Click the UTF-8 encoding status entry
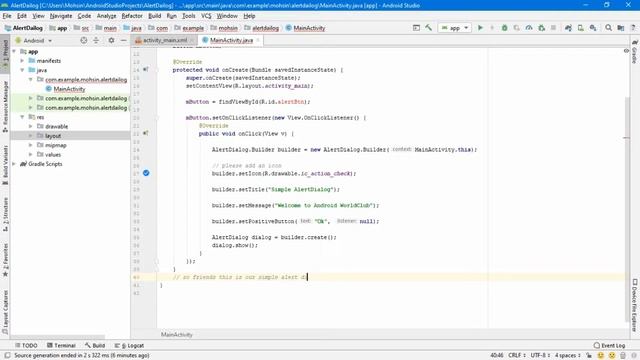Screen dimensions: 640x360 click(x=540, y=356)
